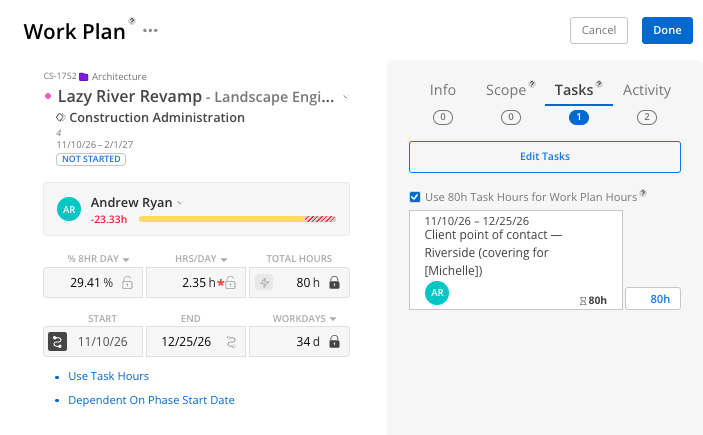Uncheck Use 80h Task Hours for Work Plan Hours

point(415,197)
